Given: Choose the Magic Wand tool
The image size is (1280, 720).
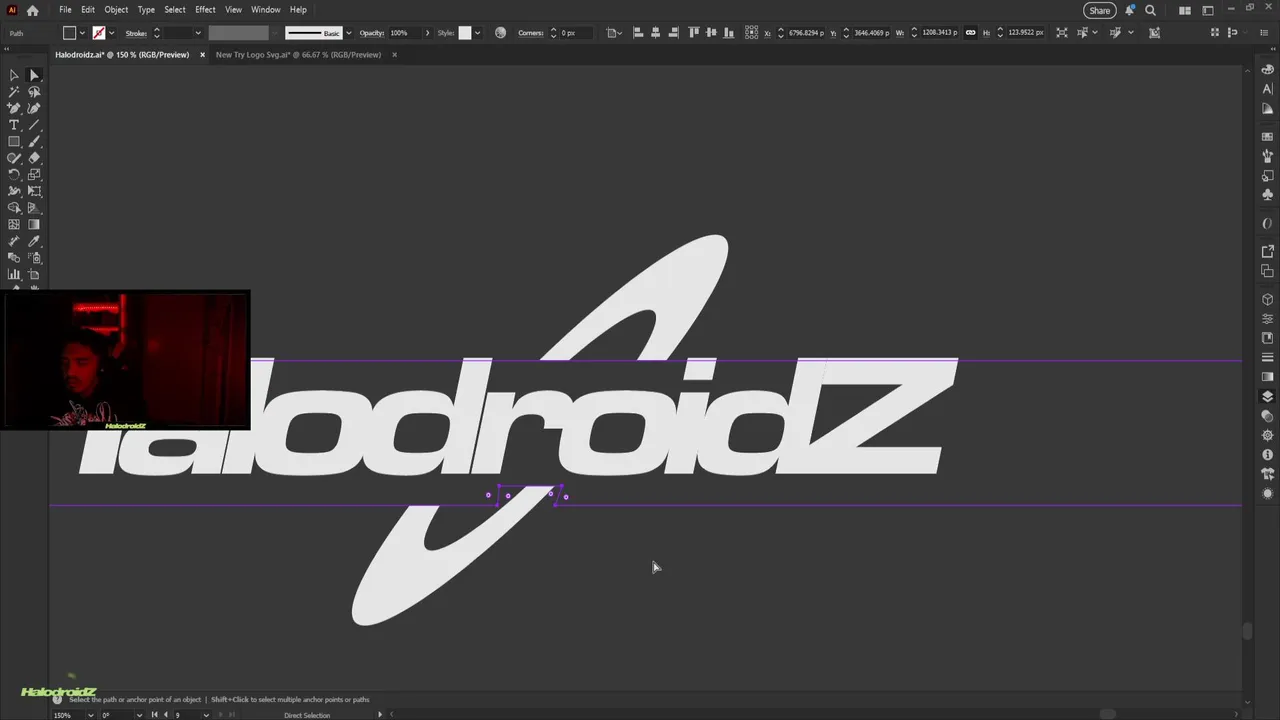Looking at the screenshot, I should click(14, 92).
